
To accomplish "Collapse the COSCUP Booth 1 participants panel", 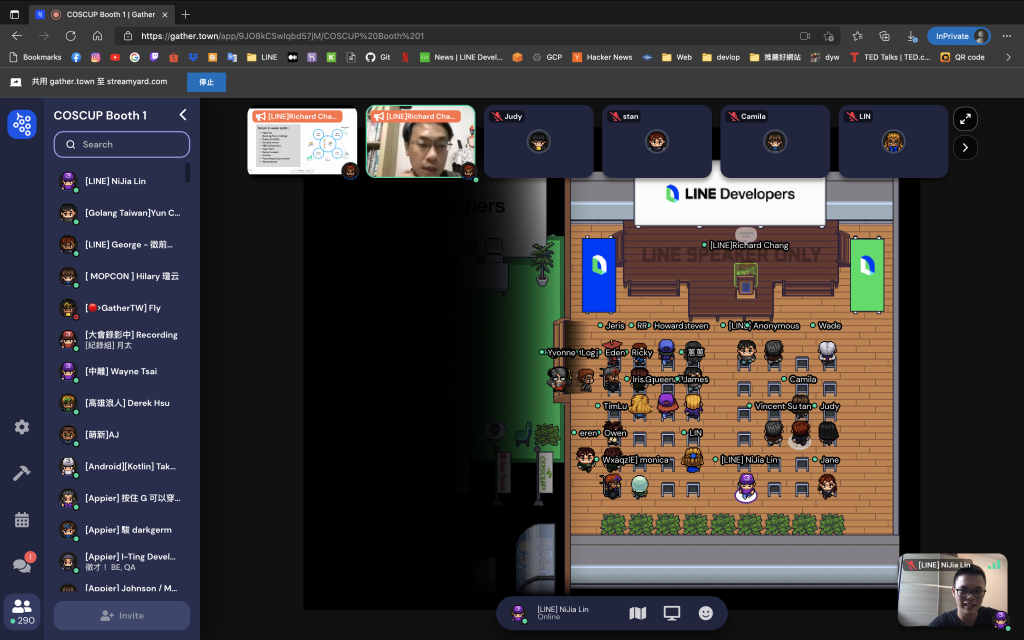I will [183, 115].
